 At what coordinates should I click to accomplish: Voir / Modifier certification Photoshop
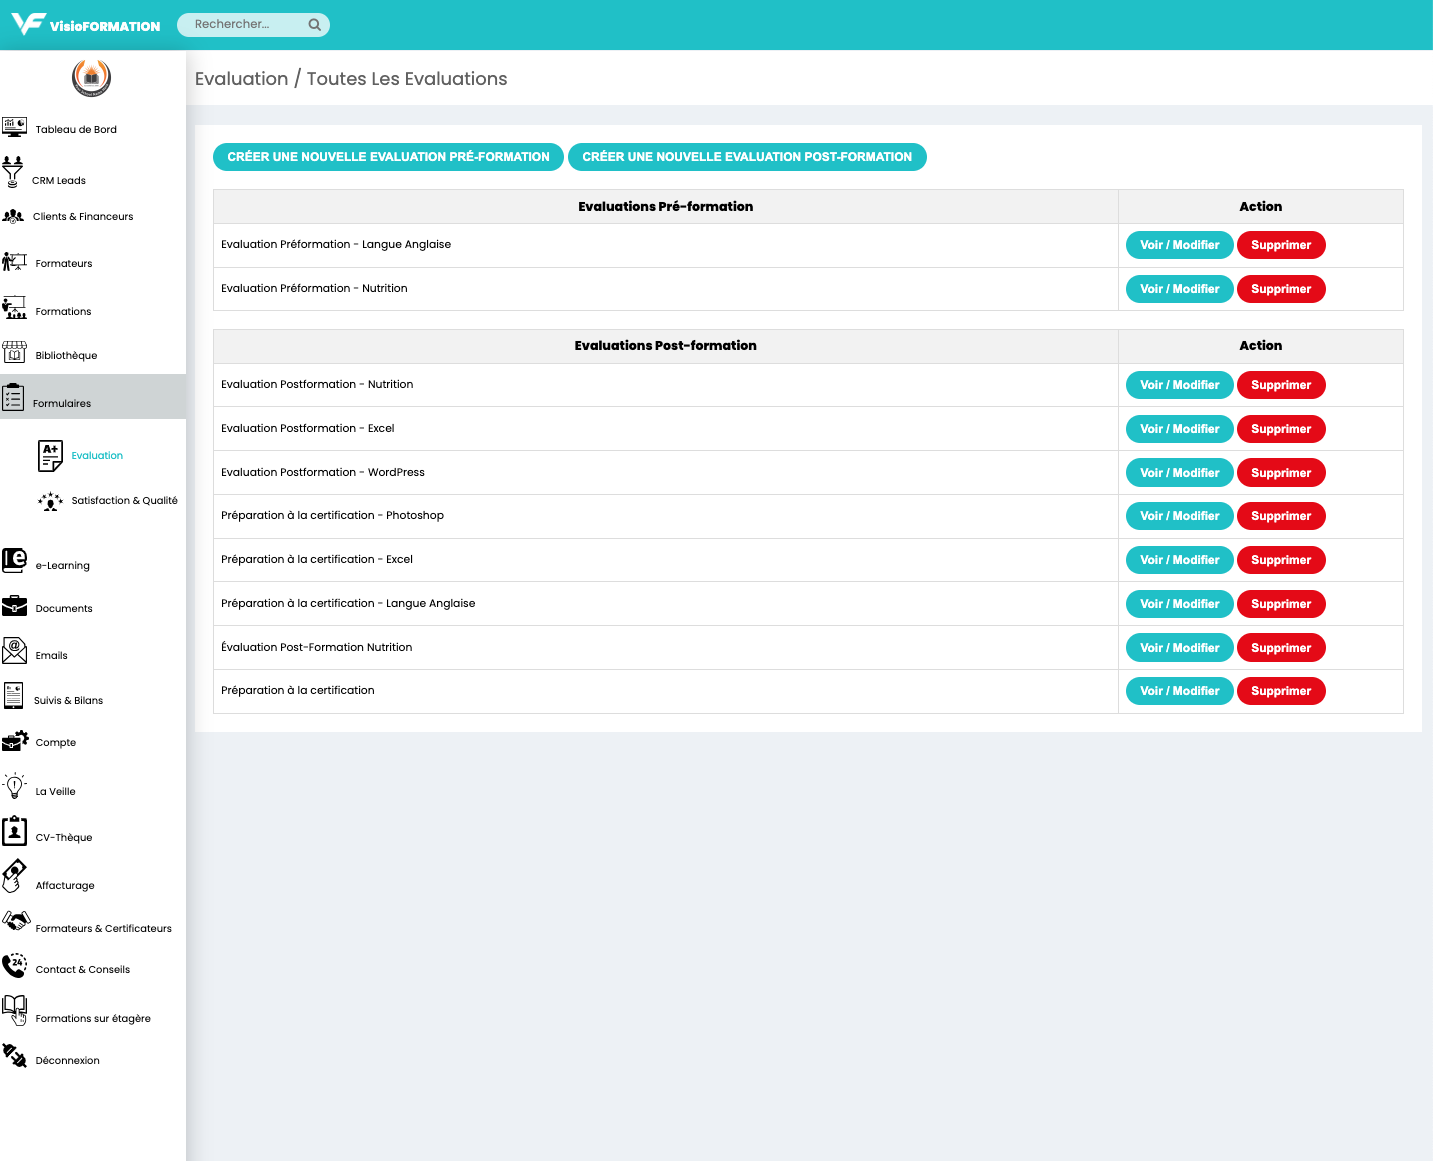(1180, 516)
